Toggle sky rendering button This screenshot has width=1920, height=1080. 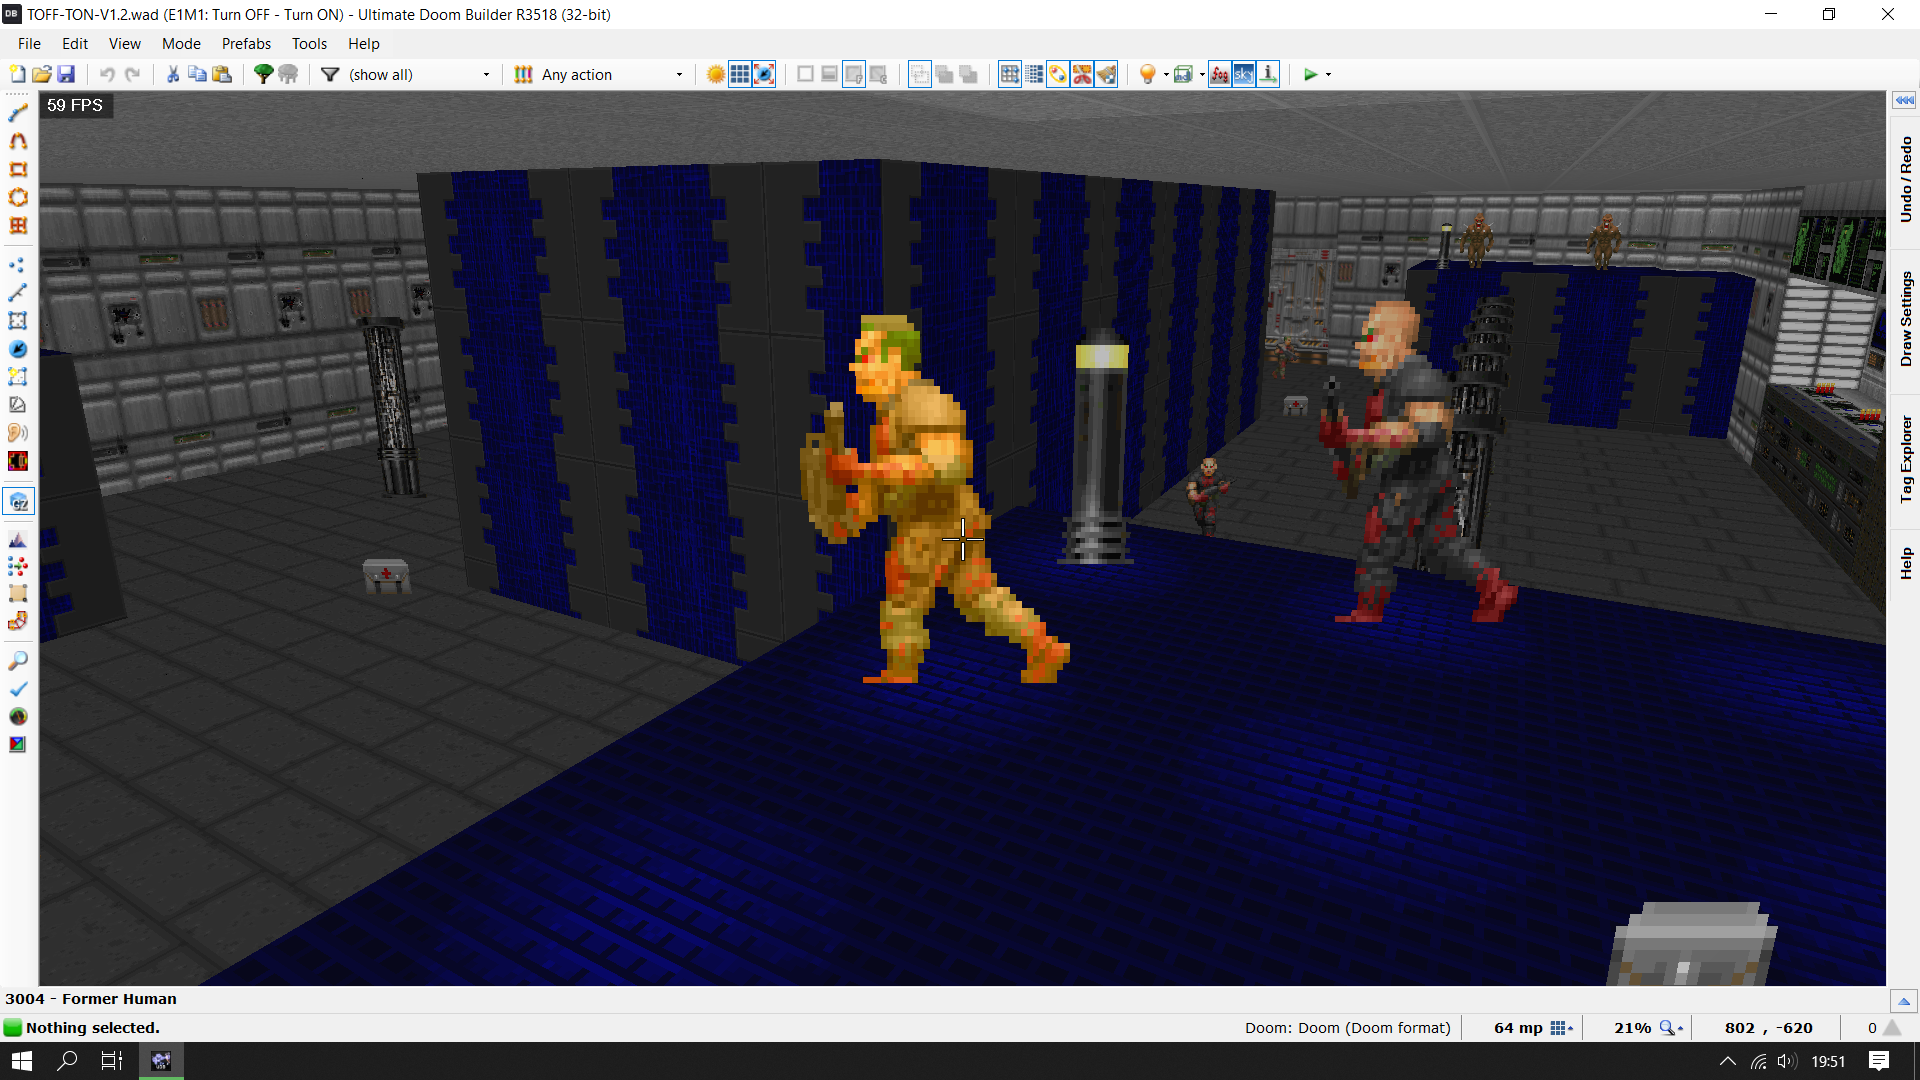point(1244,74)
